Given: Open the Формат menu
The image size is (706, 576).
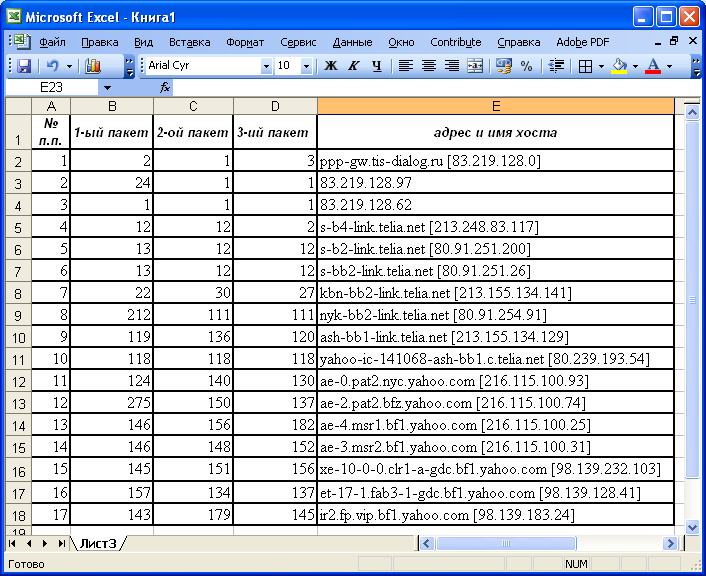Looking at the screenshot, I should point(245,42).
